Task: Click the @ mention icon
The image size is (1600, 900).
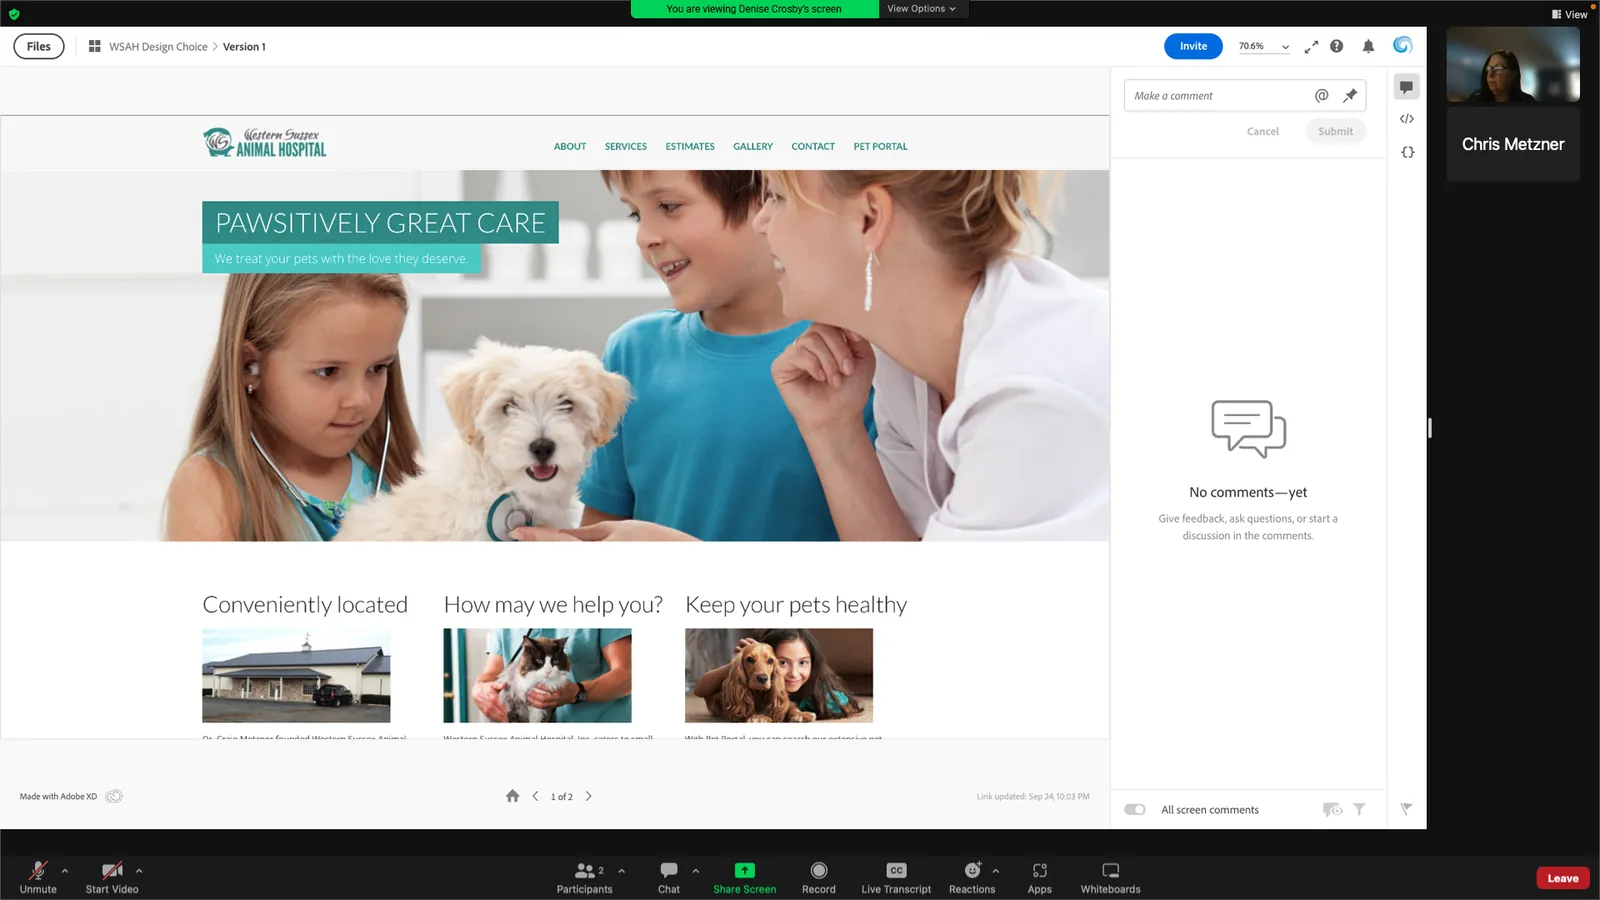Action: tap(1322, 95)
